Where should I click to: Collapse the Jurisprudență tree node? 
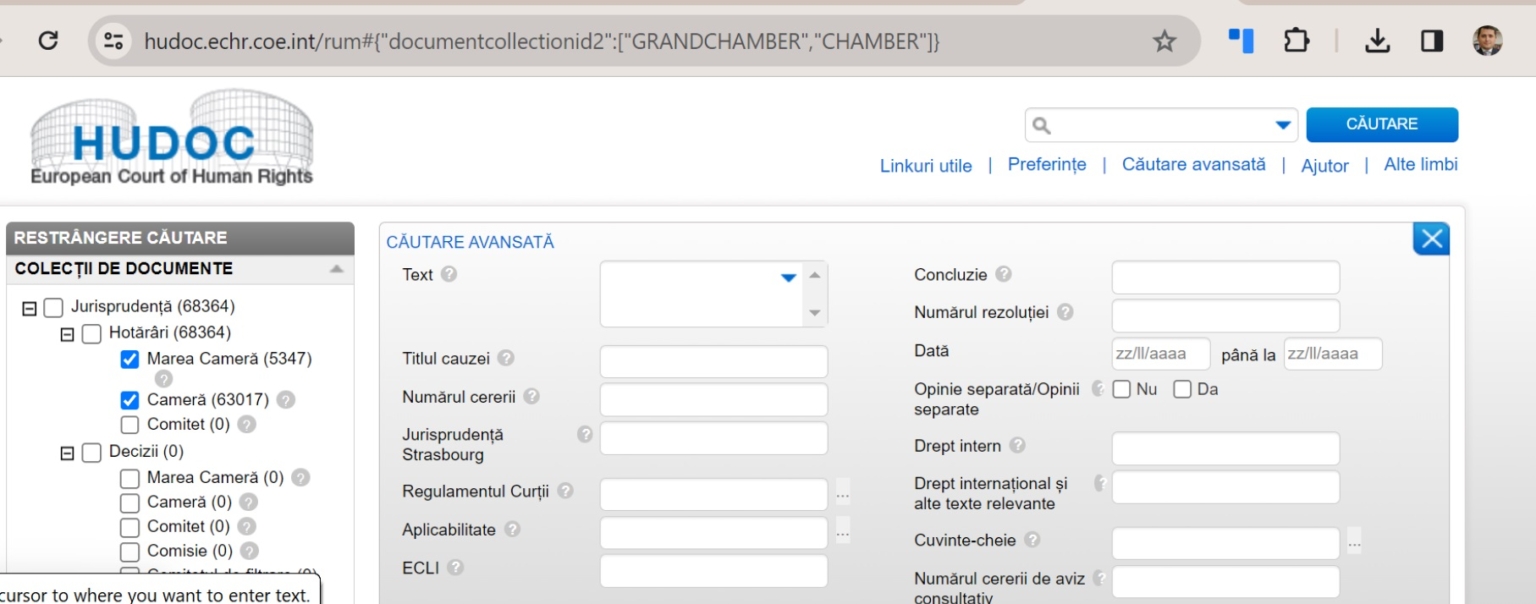29,307
